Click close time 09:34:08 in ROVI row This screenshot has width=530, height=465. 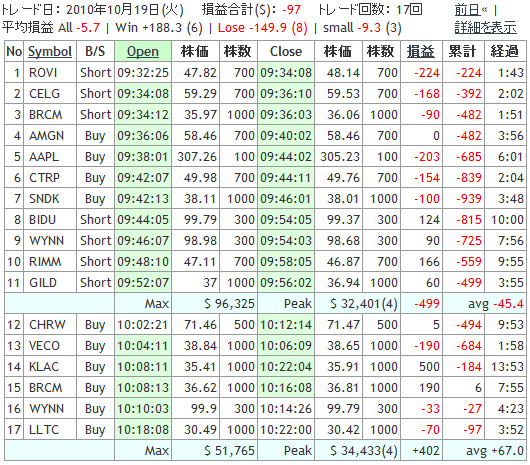[286, 73]
